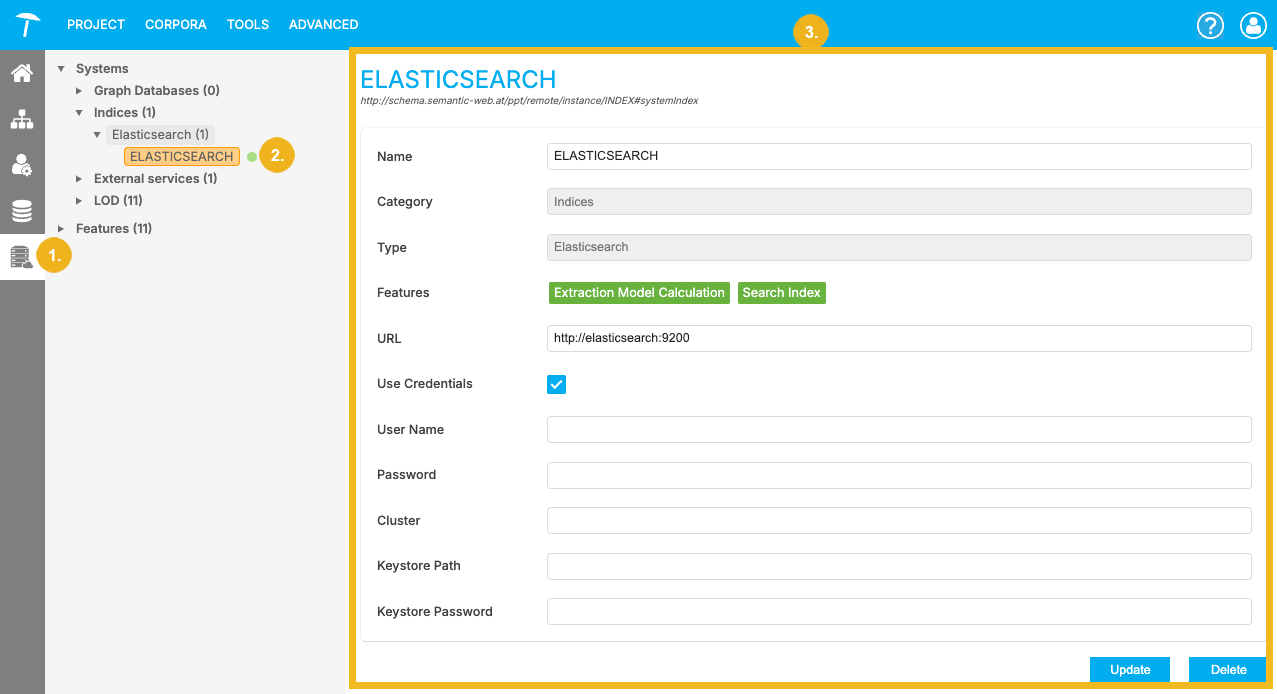Expand the External services node
Viewport: 1277px width, 694px height.
point(80,178)
